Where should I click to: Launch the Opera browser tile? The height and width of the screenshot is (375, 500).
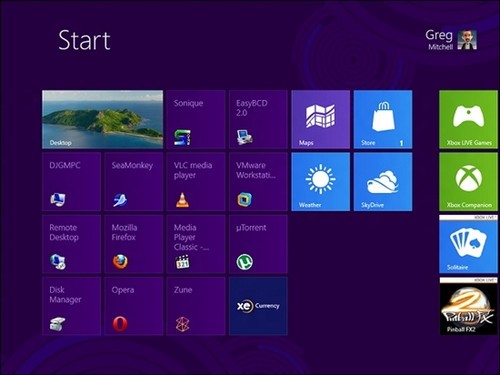tap(134, 306)
